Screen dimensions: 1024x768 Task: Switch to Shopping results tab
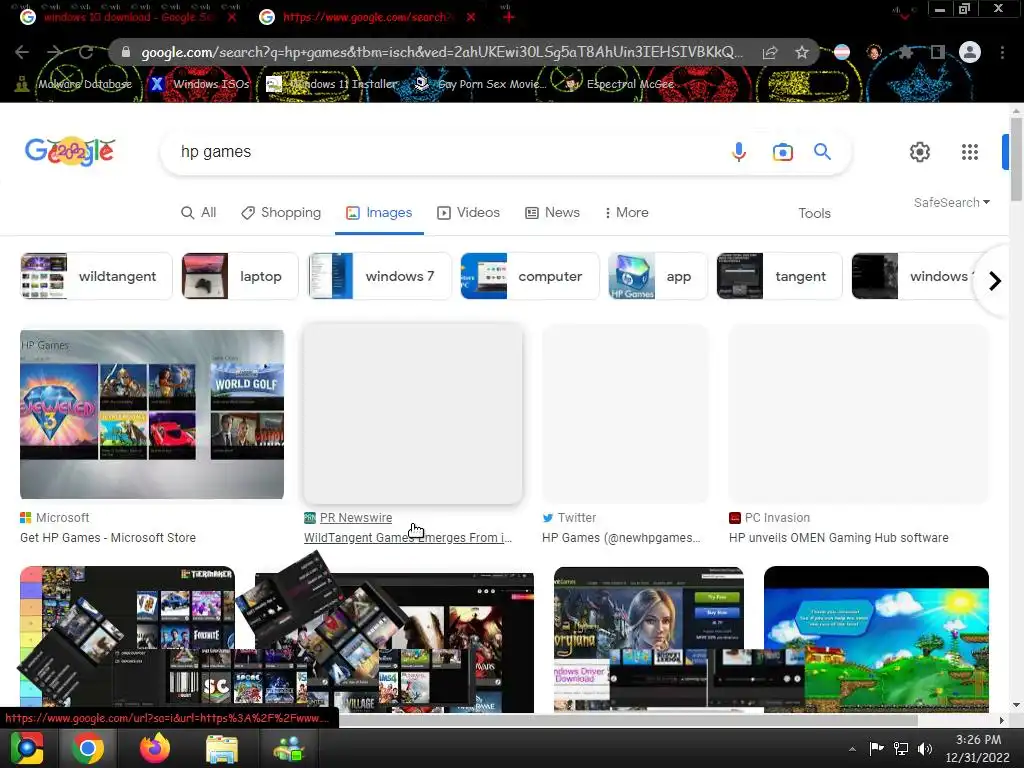[x=281, y=212]
